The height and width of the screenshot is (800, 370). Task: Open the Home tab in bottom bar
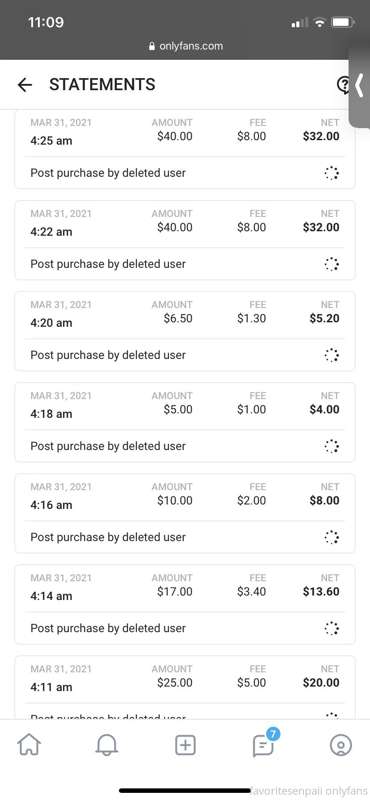(x=29, y=746)
